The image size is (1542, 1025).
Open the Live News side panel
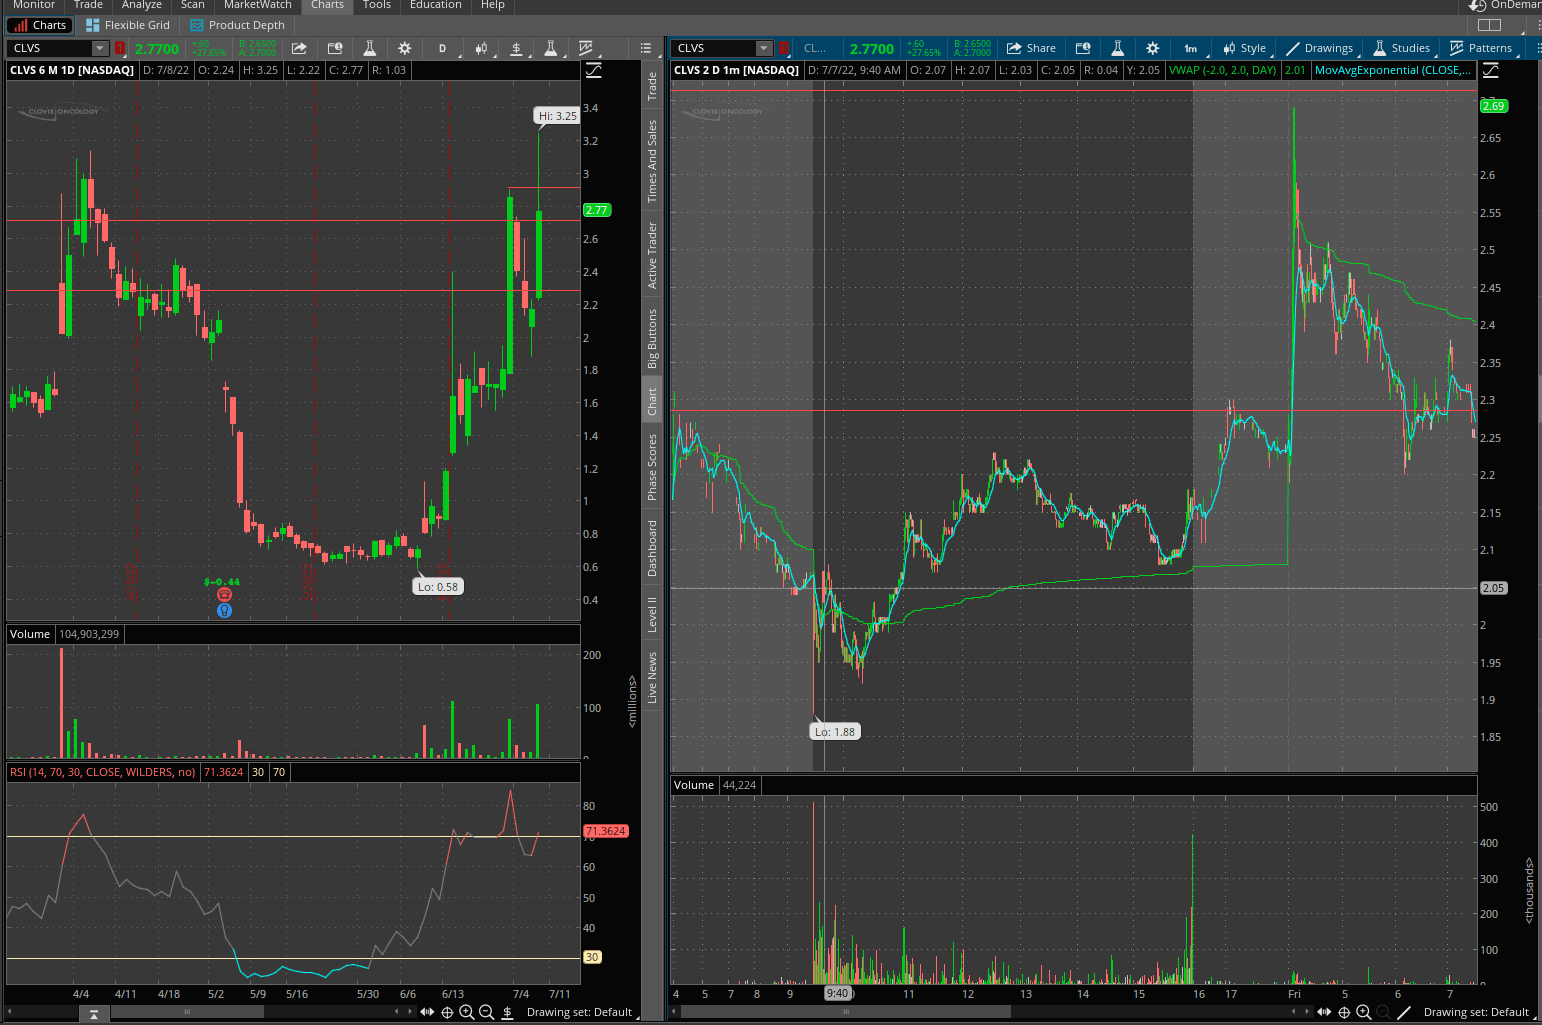pyautogui.click(x=652, y=677)
